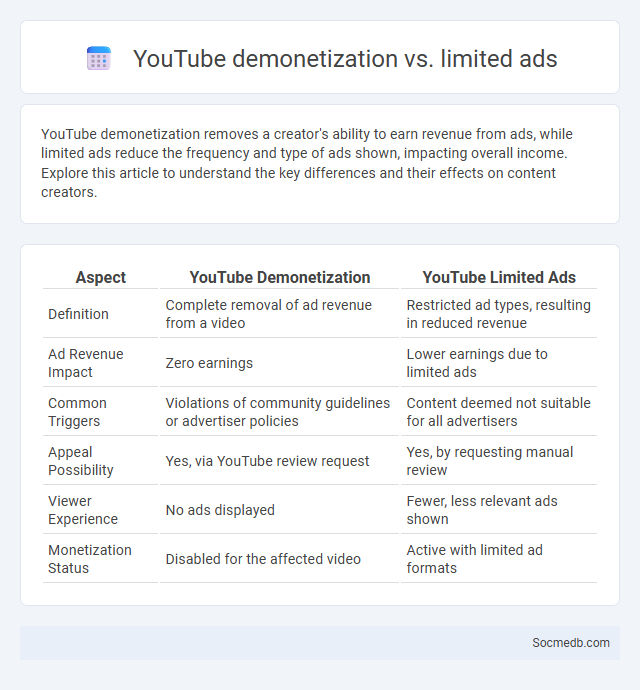640x690 pixels.
Task: Click 'Violations of community guidelines or advertiser policies'
Action: [278, 412]
